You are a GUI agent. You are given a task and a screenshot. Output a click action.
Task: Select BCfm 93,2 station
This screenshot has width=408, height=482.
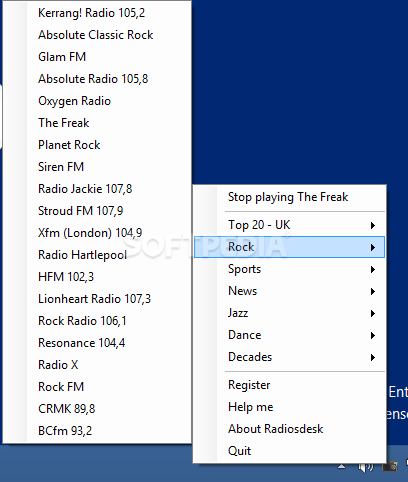coord(97,431)
